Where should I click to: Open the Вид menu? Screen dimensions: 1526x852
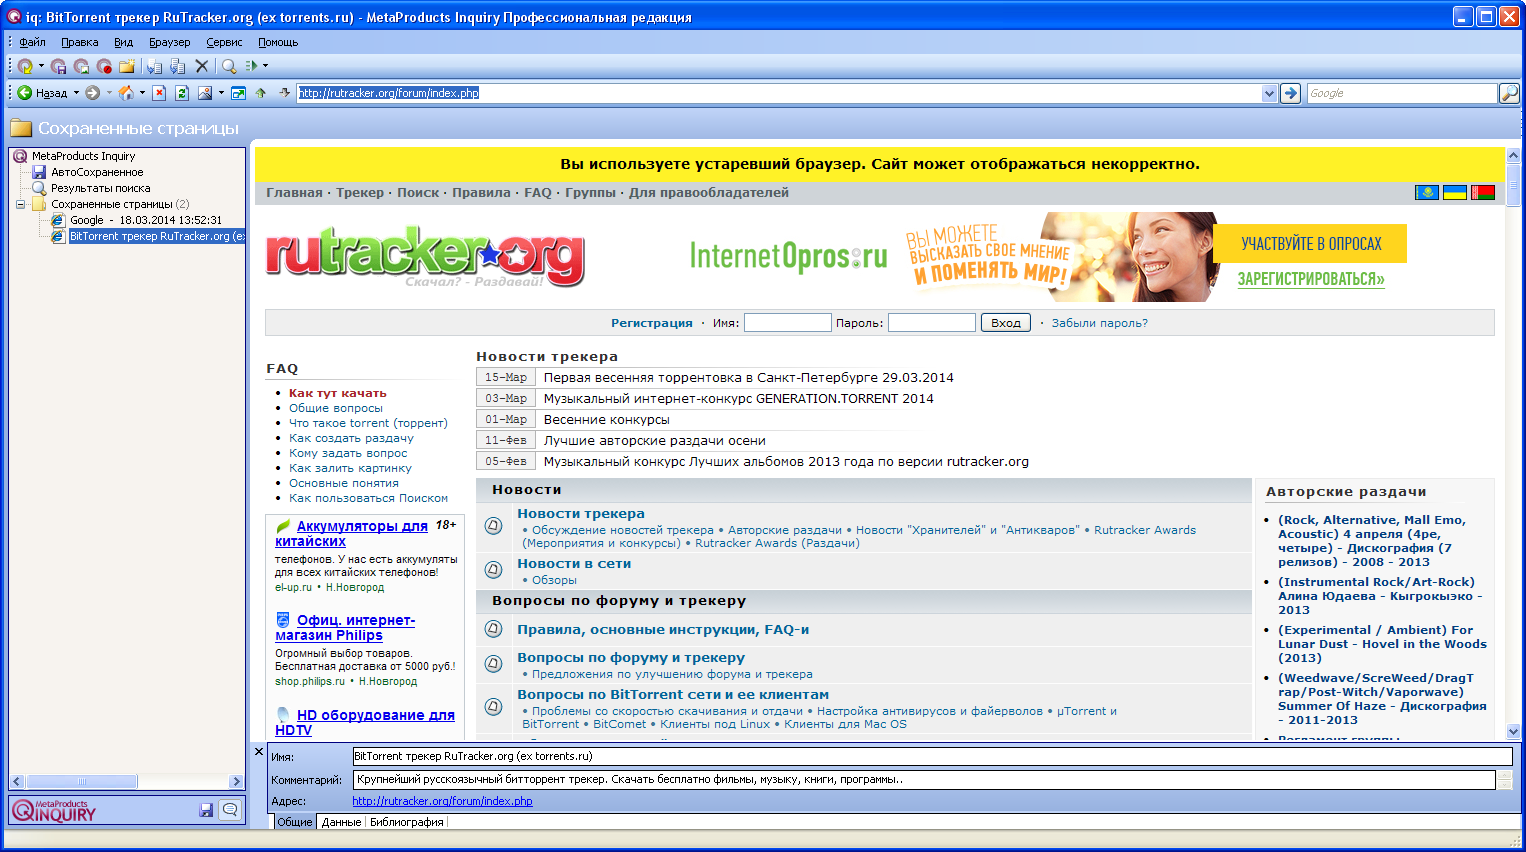(x=123, y=42)
